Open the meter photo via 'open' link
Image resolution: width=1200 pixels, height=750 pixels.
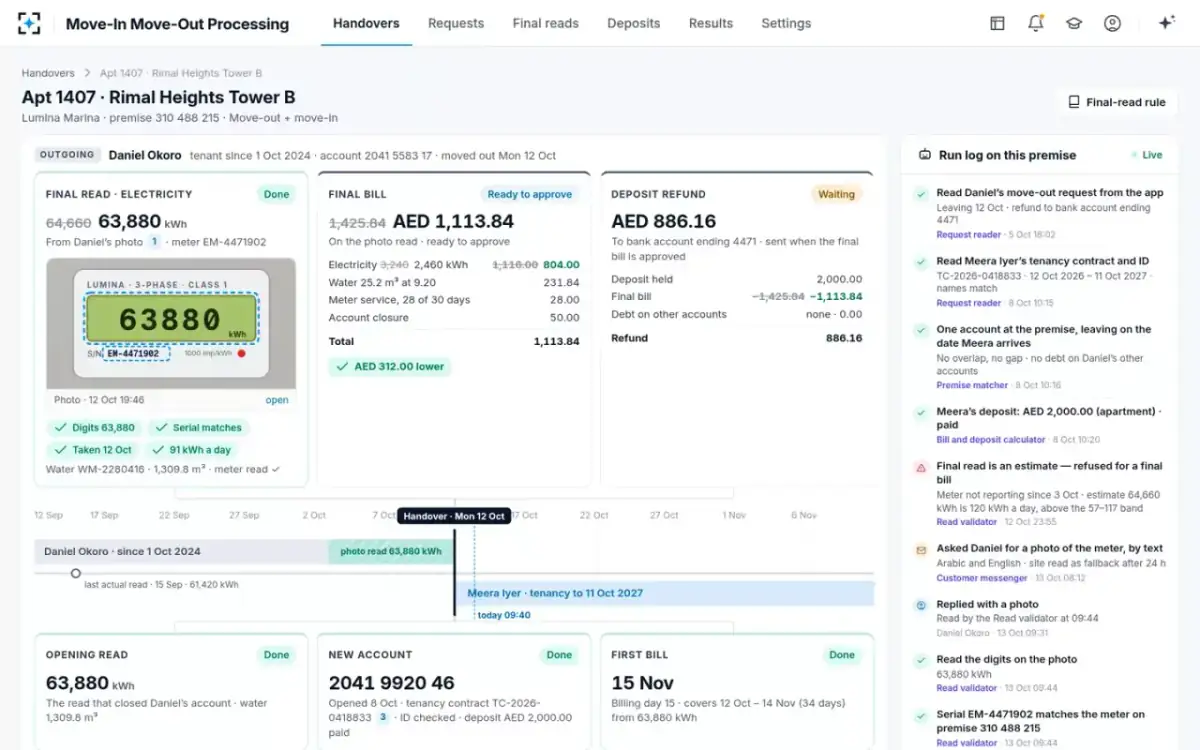tap(277, 400)
